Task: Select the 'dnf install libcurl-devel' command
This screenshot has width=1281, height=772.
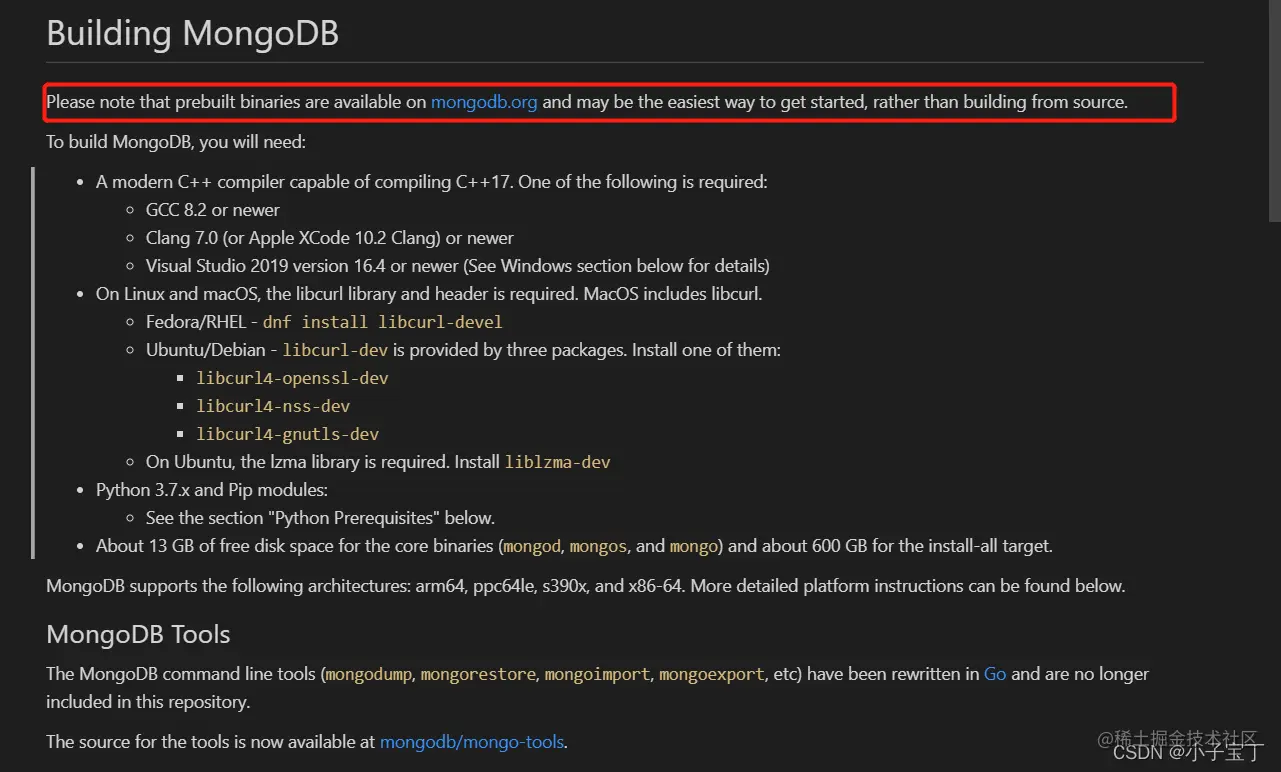Action: (x=383, y=322)
